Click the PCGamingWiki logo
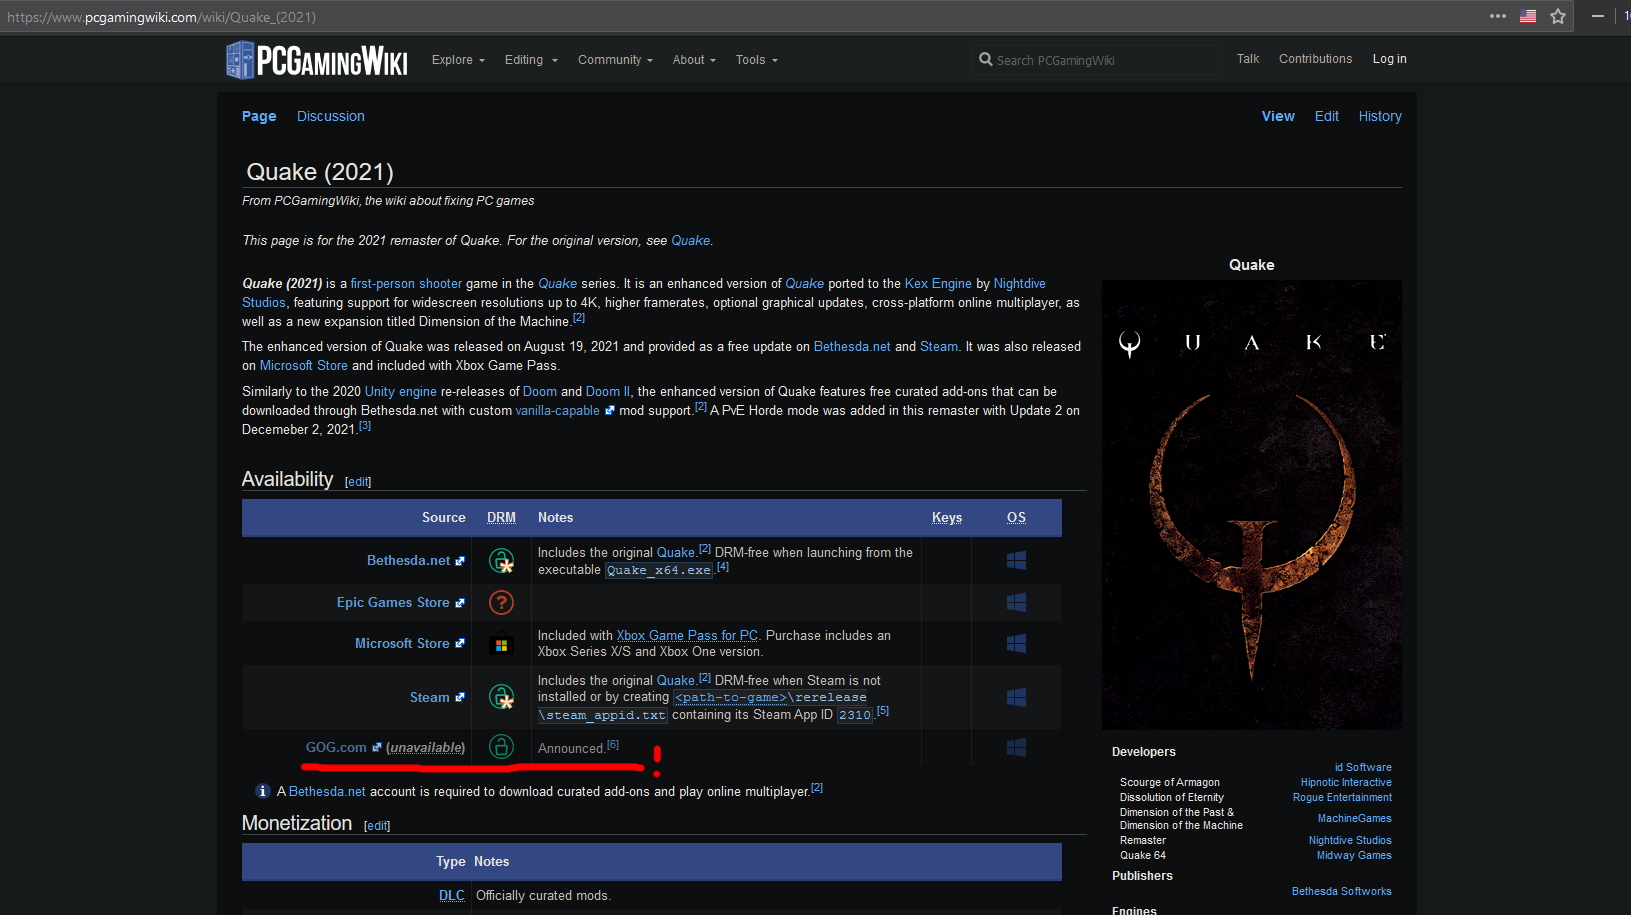This screenshot has width=1631, height=915. [316, 60]
